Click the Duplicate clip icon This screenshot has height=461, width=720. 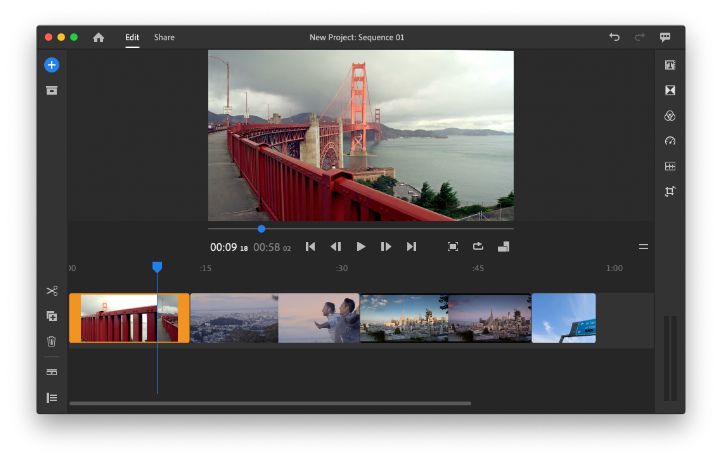coord(51,316)
